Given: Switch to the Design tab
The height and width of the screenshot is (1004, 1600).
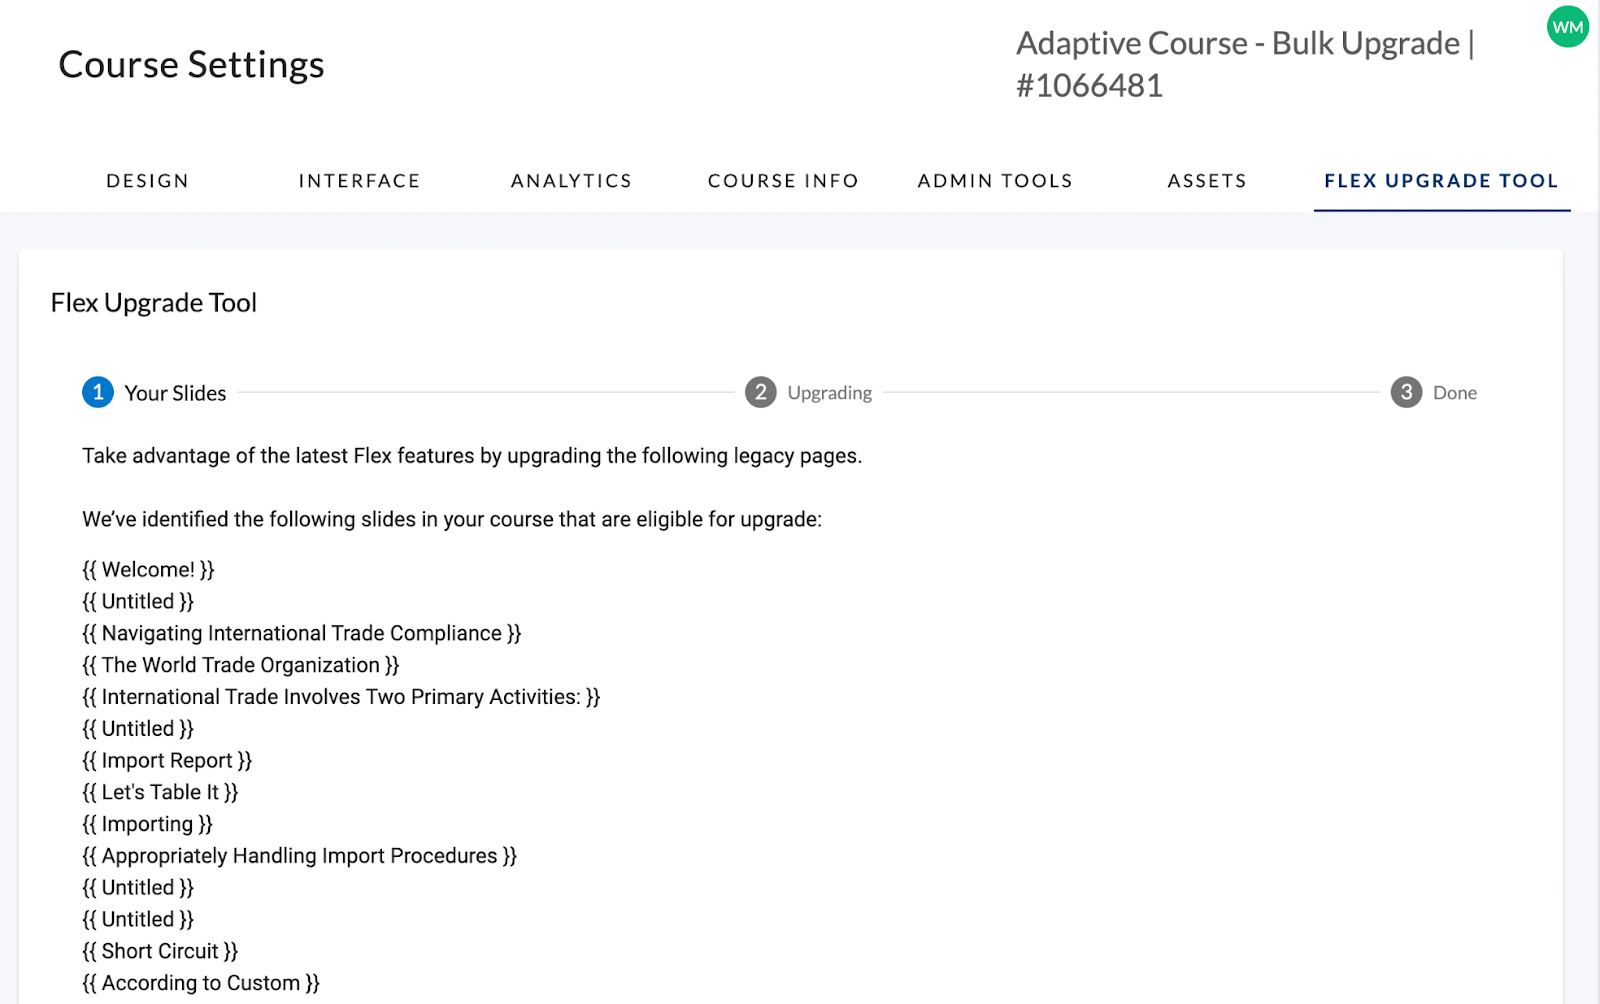Looking at the screenshot, I should pyautogui.click(x=148, y=181).
